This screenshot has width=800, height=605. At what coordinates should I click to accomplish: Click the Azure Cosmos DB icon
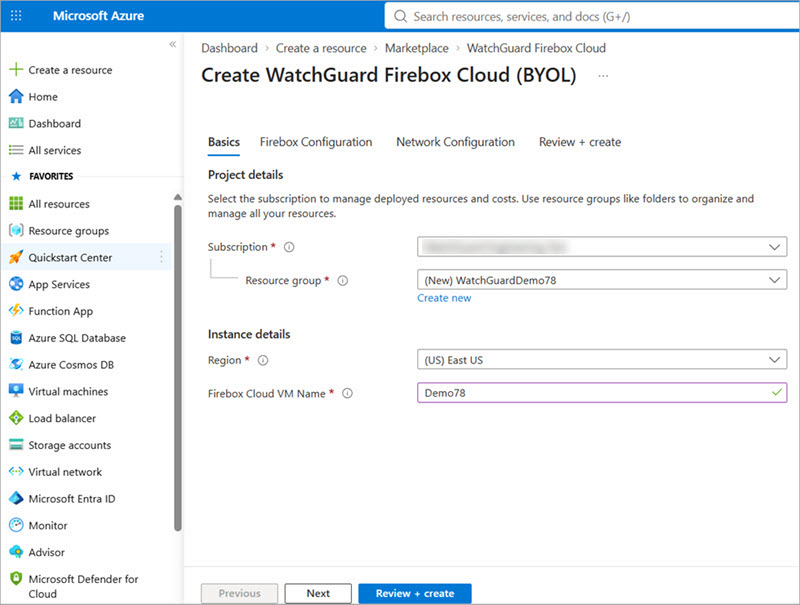[16, 364]
